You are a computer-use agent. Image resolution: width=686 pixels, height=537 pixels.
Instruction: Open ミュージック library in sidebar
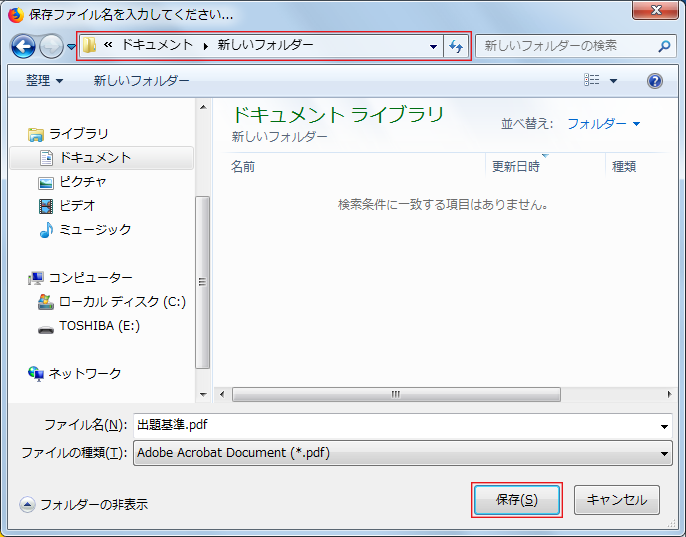tap(94, 230)
